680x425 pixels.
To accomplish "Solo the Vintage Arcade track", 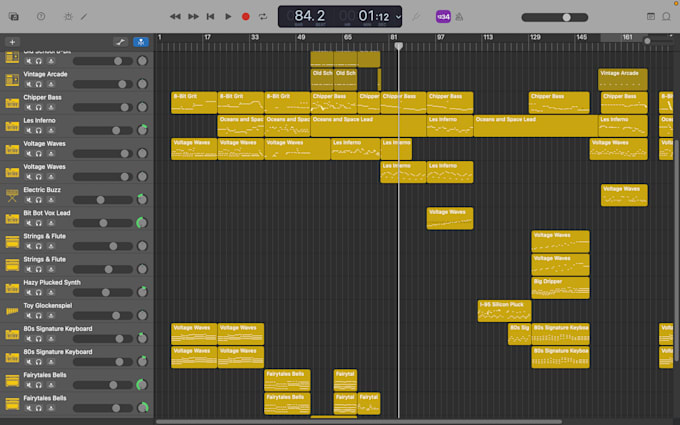I will [39, 84].
